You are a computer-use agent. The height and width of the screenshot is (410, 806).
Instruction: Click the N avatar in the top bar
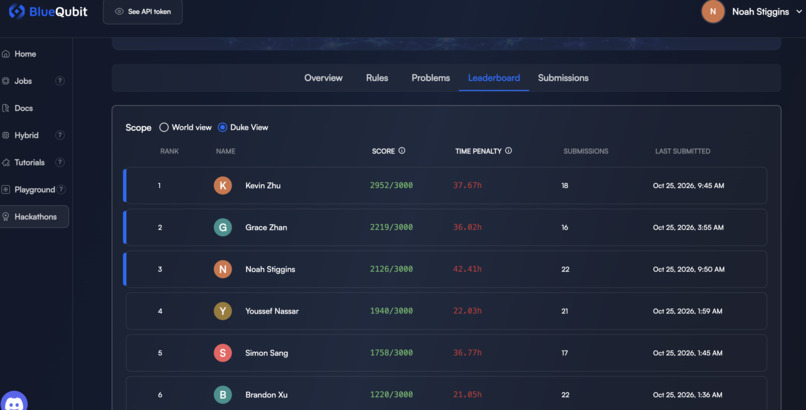point(713,11)
